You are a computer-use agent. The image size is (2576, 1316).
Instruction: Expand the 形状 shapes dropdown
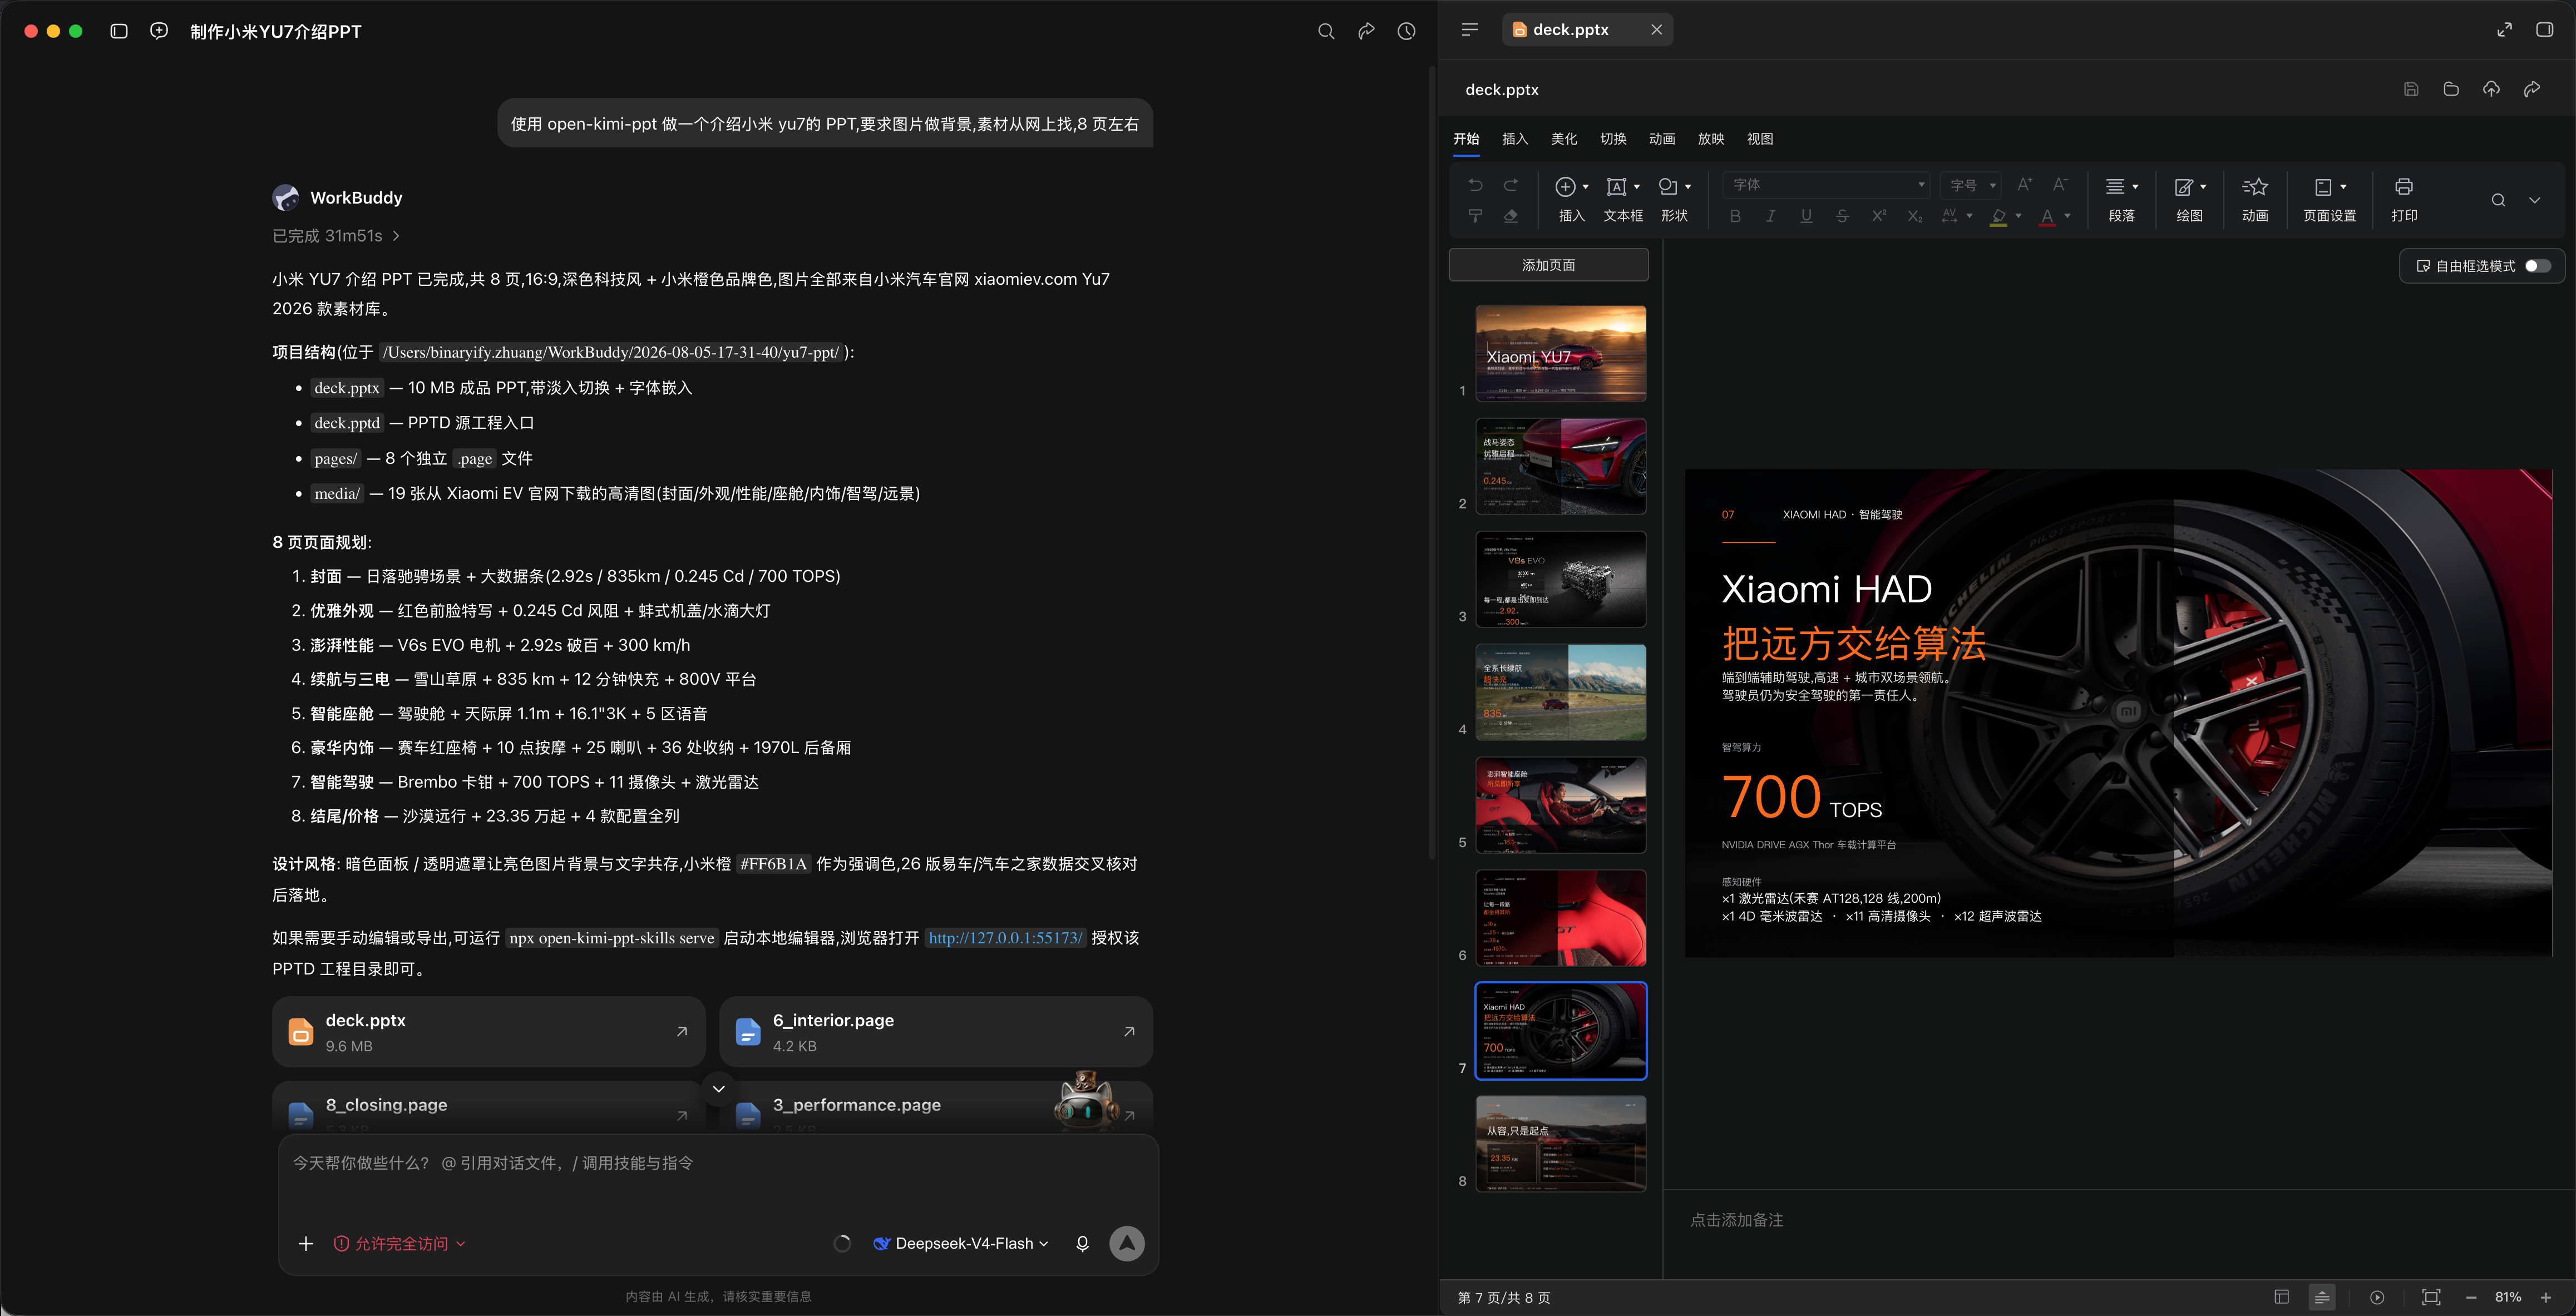1688,187
